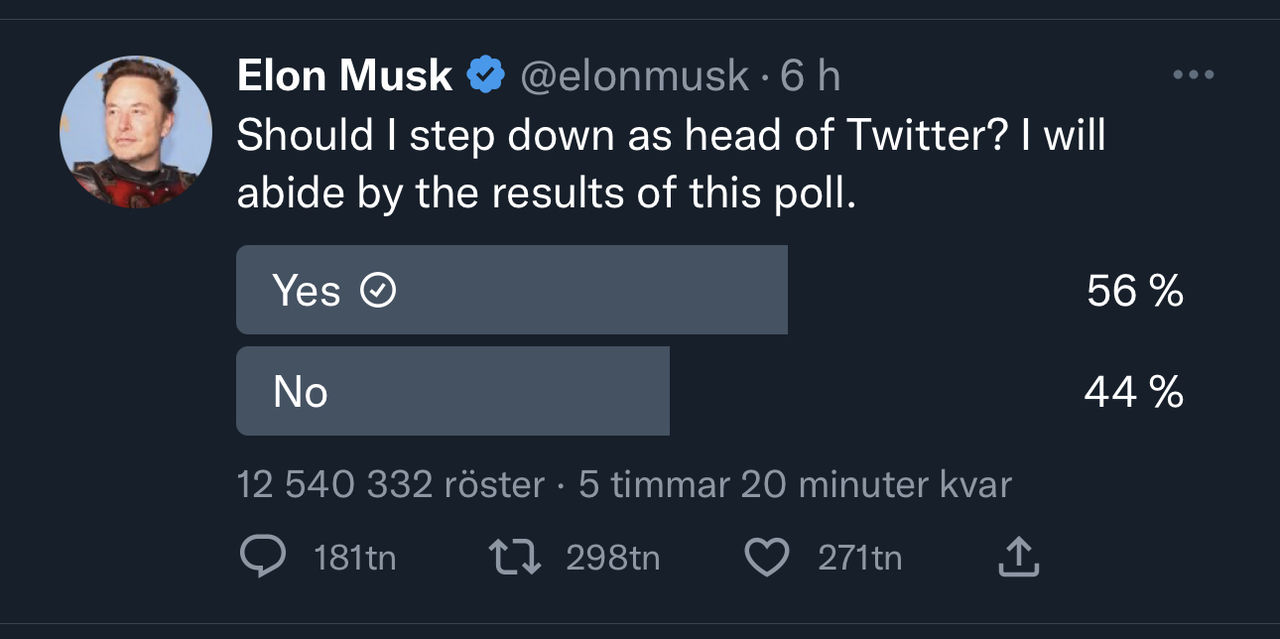Image resolution: width=1280 pixels, height=639 pixels.
Task: View likes by clicking 271tn
Action: 859,557
